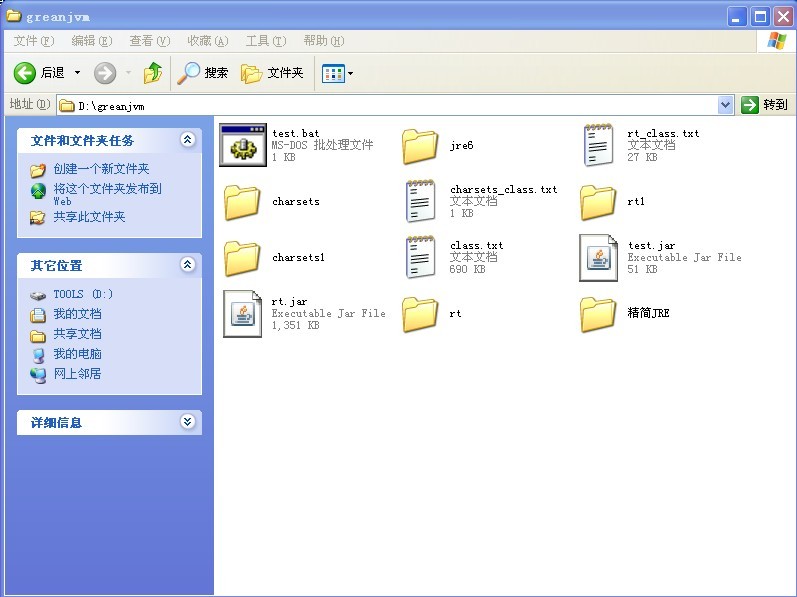Screen dimensions: 797x597
Task: Click the Forward arrow button
Action: coord(105,73)
